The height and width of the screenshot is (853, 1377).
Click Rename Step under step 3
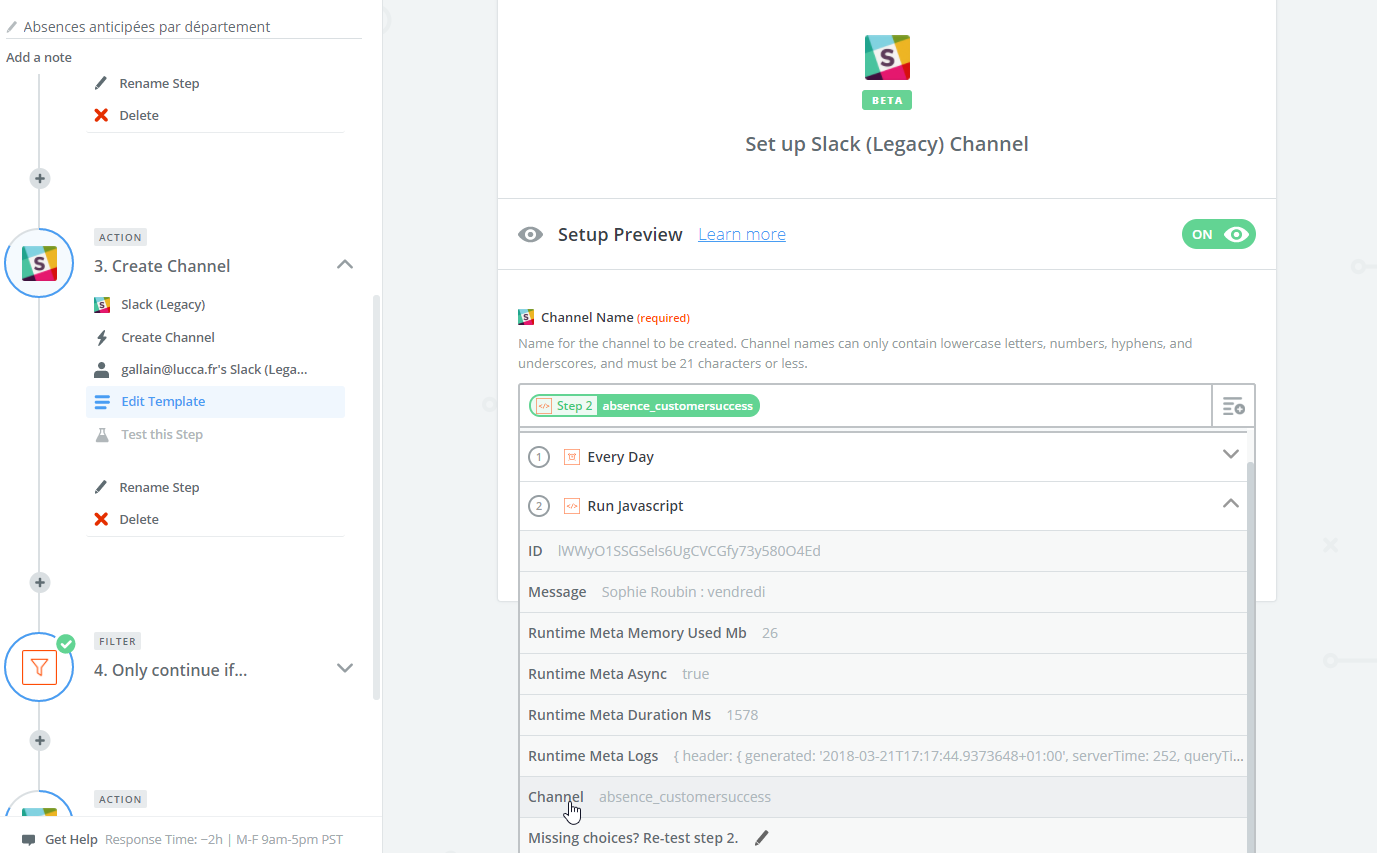pyautogui.click(x=159, y=488)
